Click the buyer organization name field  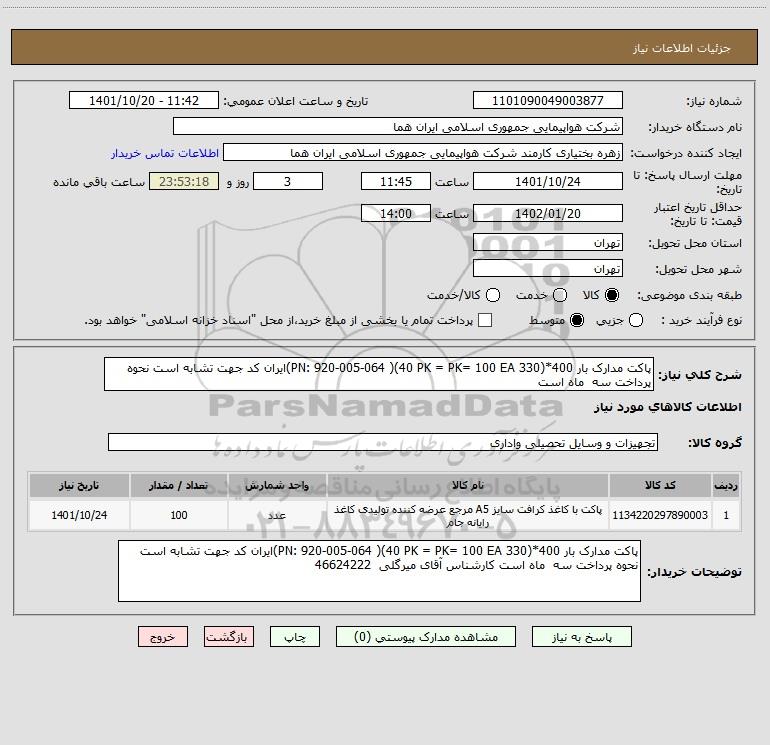[x=397, y=127]
